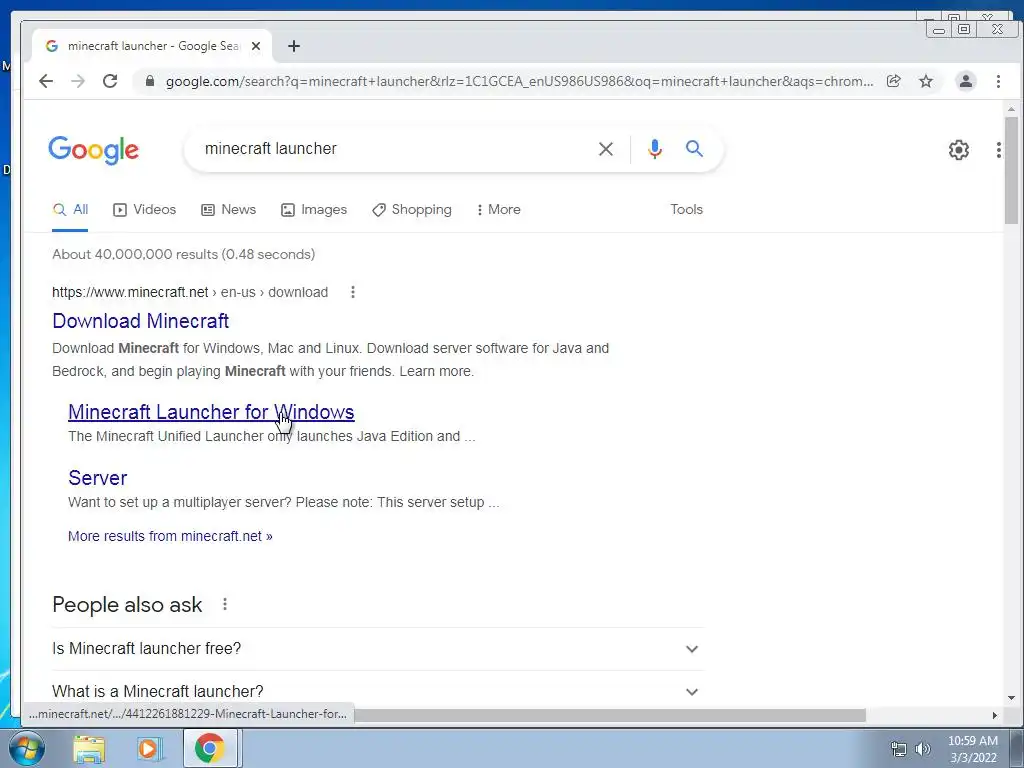
Task: Share this page via the share icon
Action: [x=893, y=81]
